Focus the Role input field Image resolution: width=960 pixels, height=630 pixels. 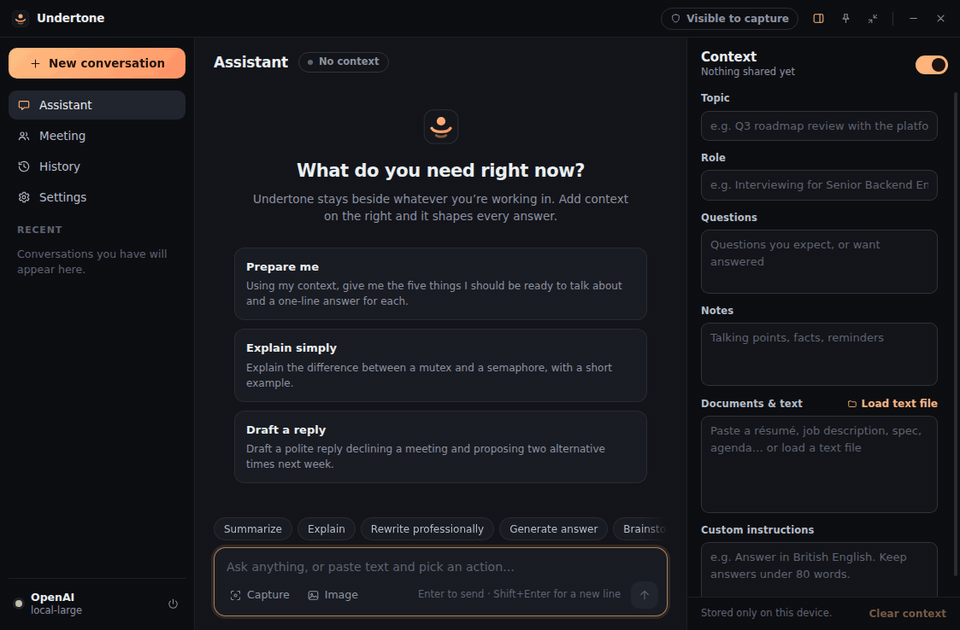(819, 185)
